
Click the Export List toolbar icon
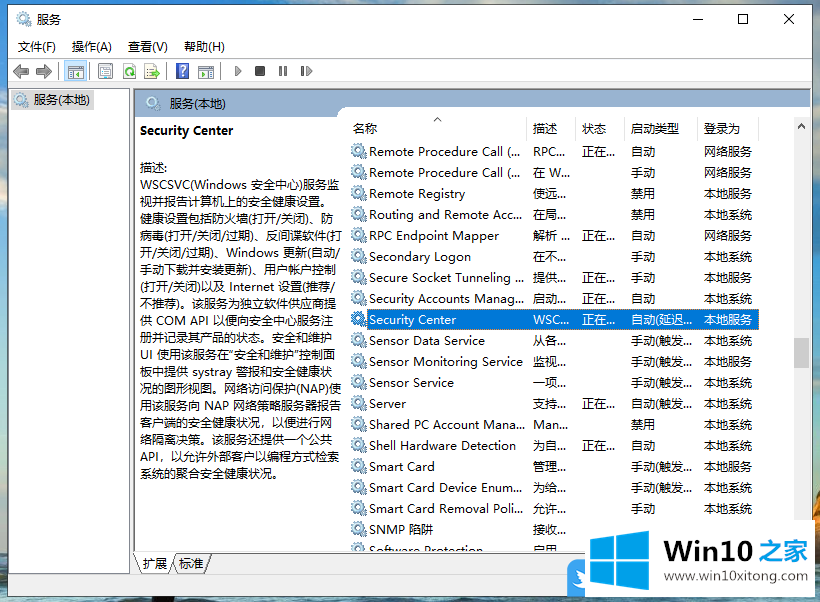[152, 71]
